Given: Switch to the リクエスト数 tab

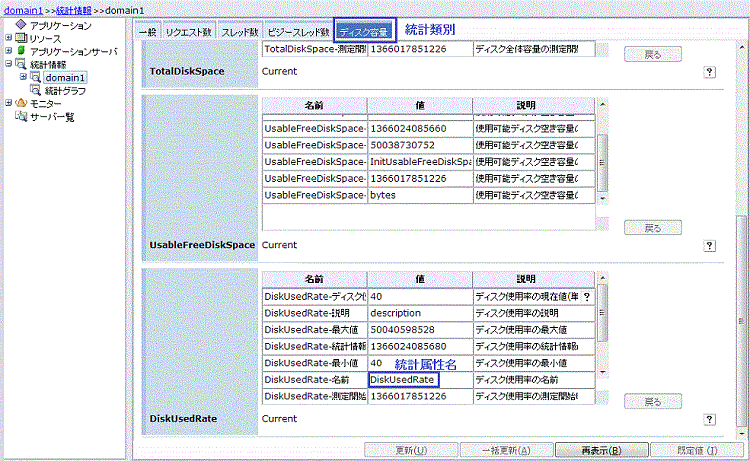Looking at the screenshot, I should pos(187,33).
